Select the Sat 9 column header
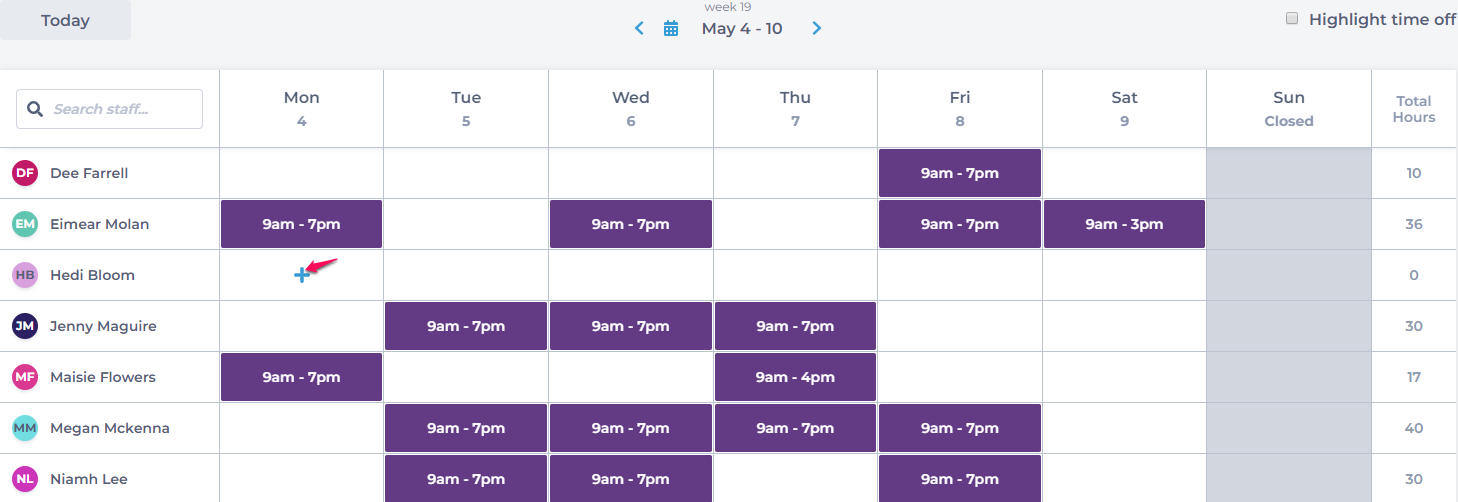The image size is (1458, 502). click(1124, 108)
